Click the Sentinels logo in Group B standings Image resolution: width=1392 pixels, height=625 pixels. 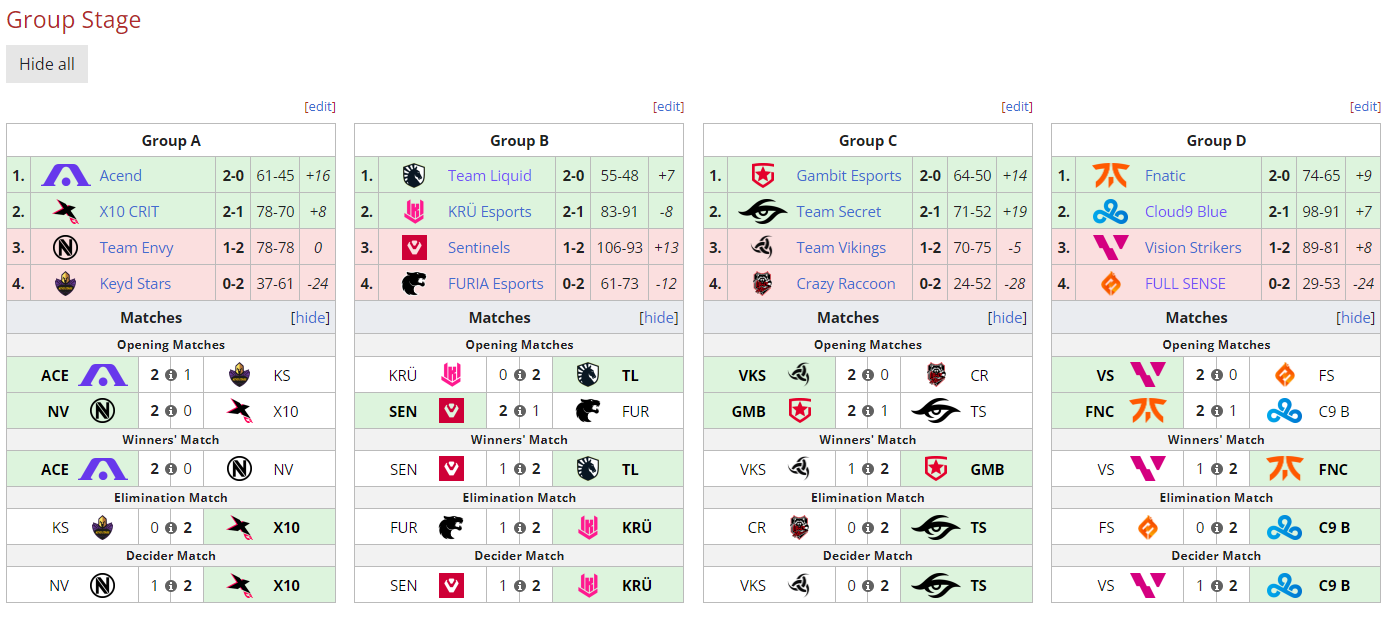coord(414,248)
